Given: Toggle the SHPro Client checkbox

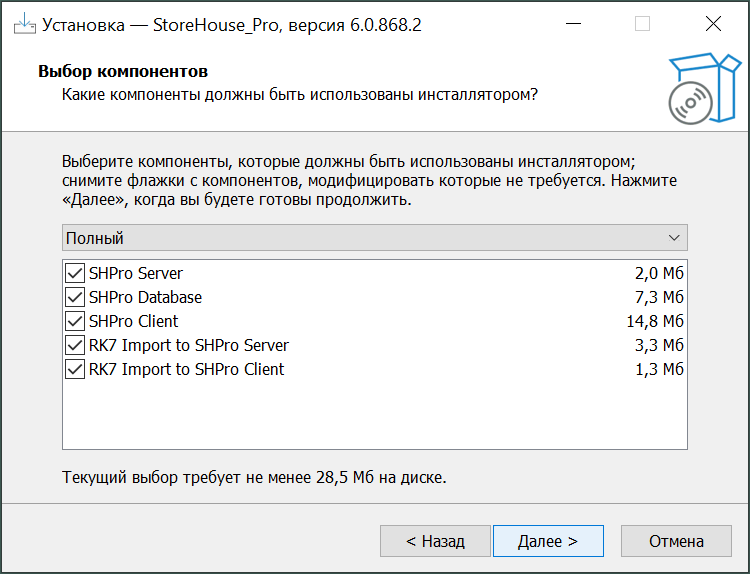Looking at the screenshot, I should (x=75, y=321).
